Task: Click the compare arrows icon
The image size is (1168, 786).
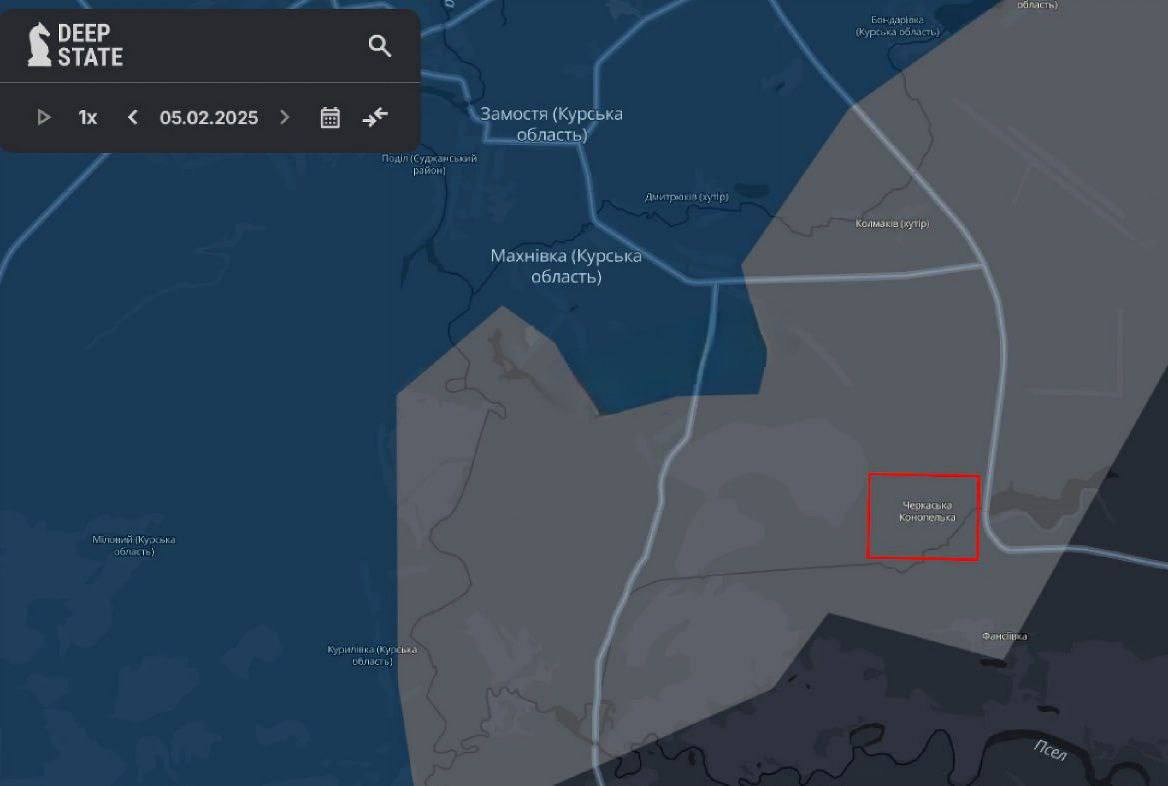Action: [x=375, y=117]
